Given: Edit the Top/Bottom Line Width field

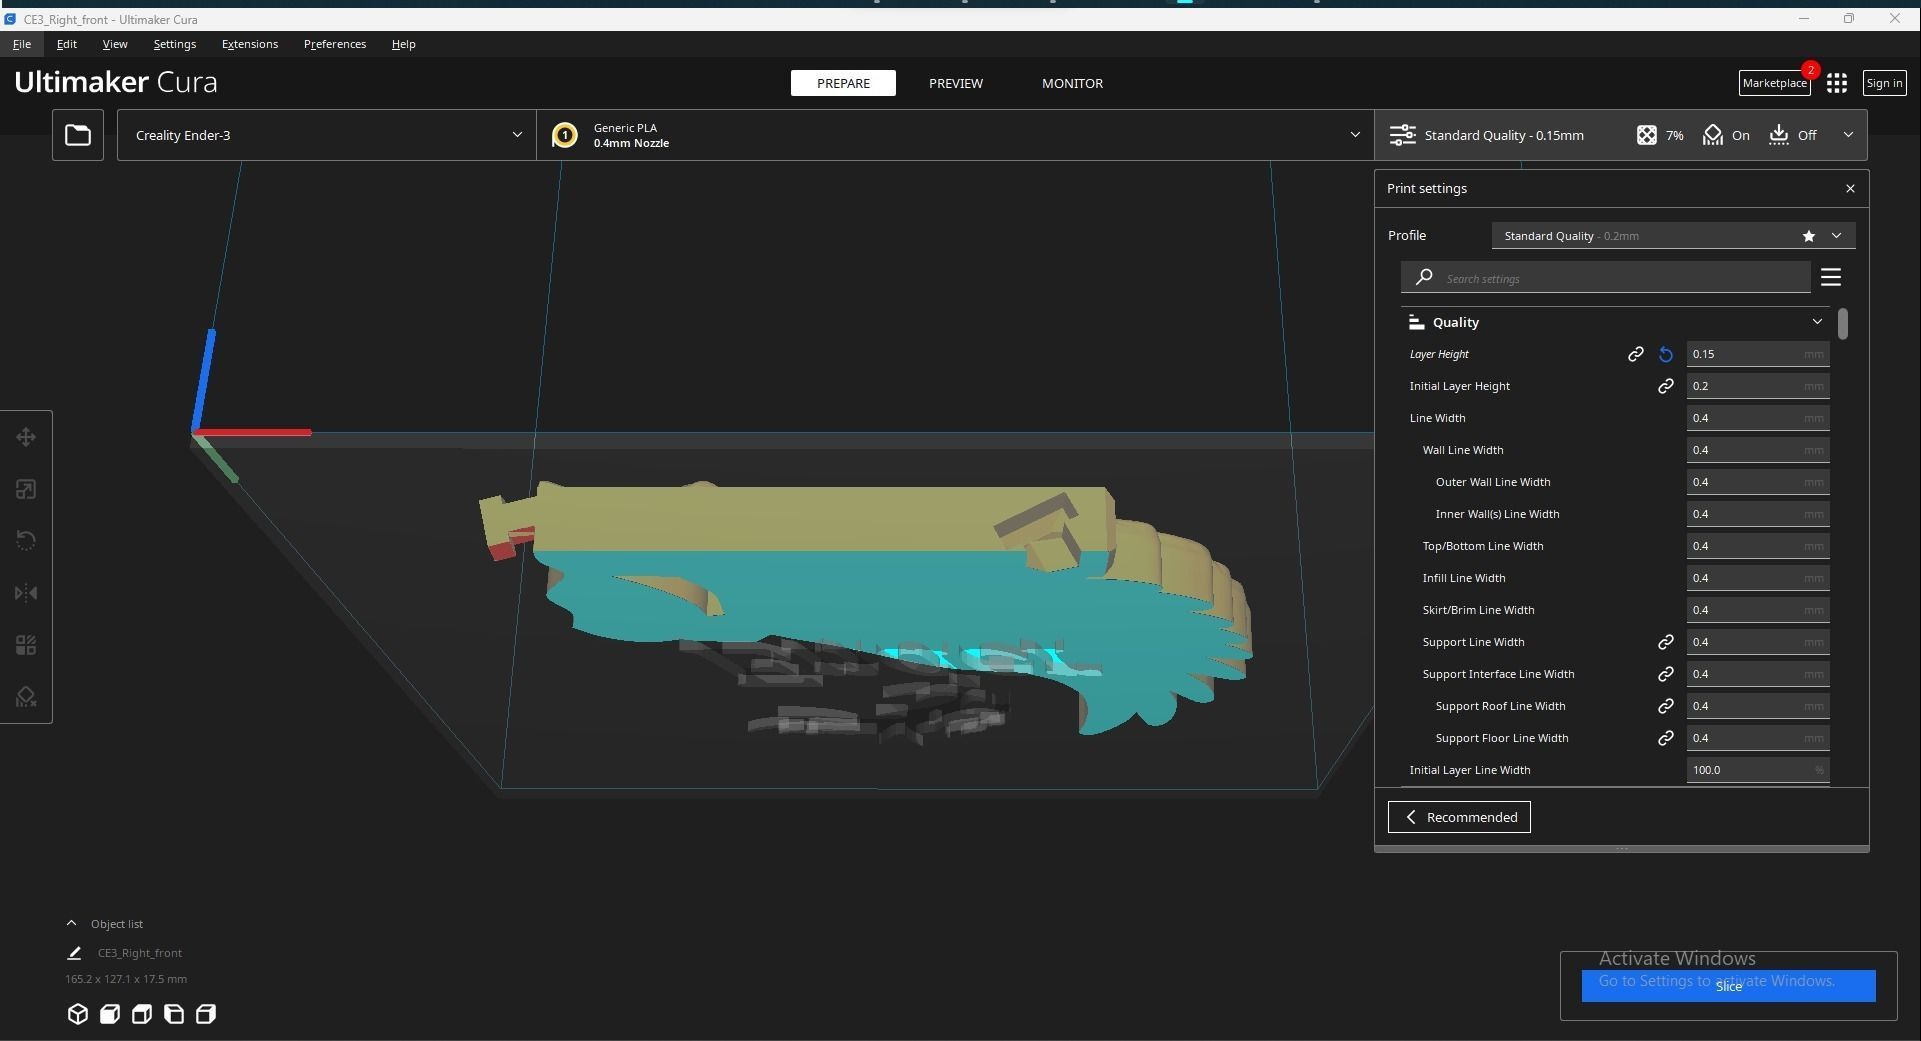Looking at the screenshot, I should click(x=1758, y=546).
